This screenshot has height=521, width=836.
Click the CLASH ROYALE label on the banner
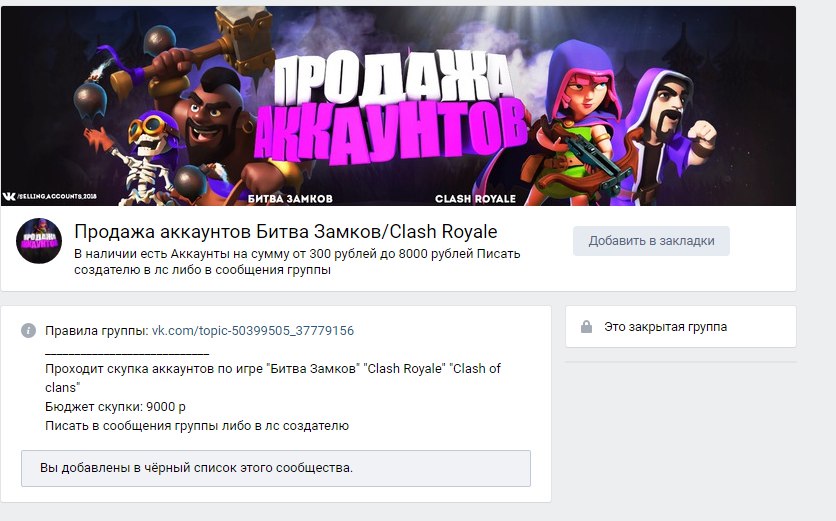point(475,199)
